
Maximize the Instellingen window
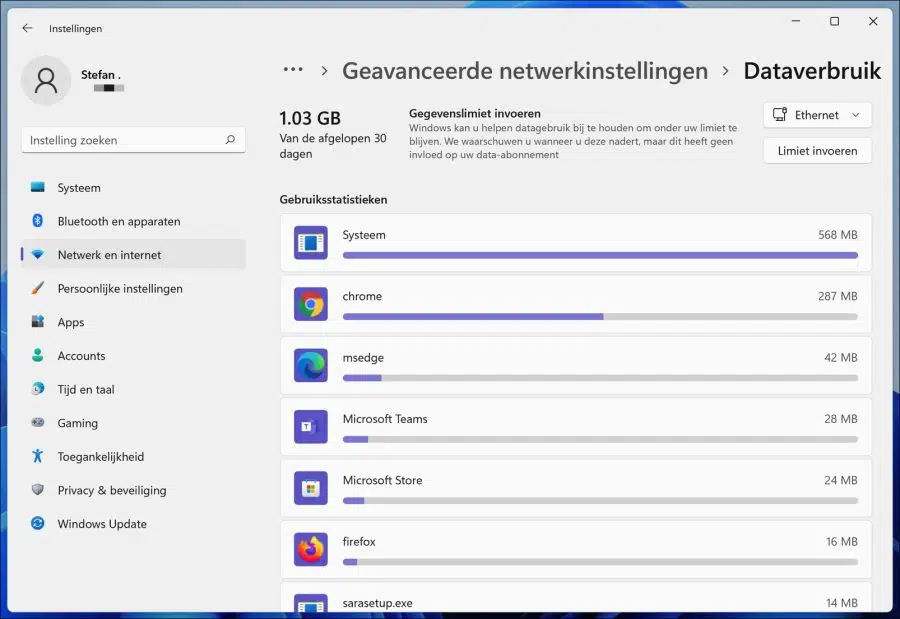pyautogui.click(x=835, y=21)
